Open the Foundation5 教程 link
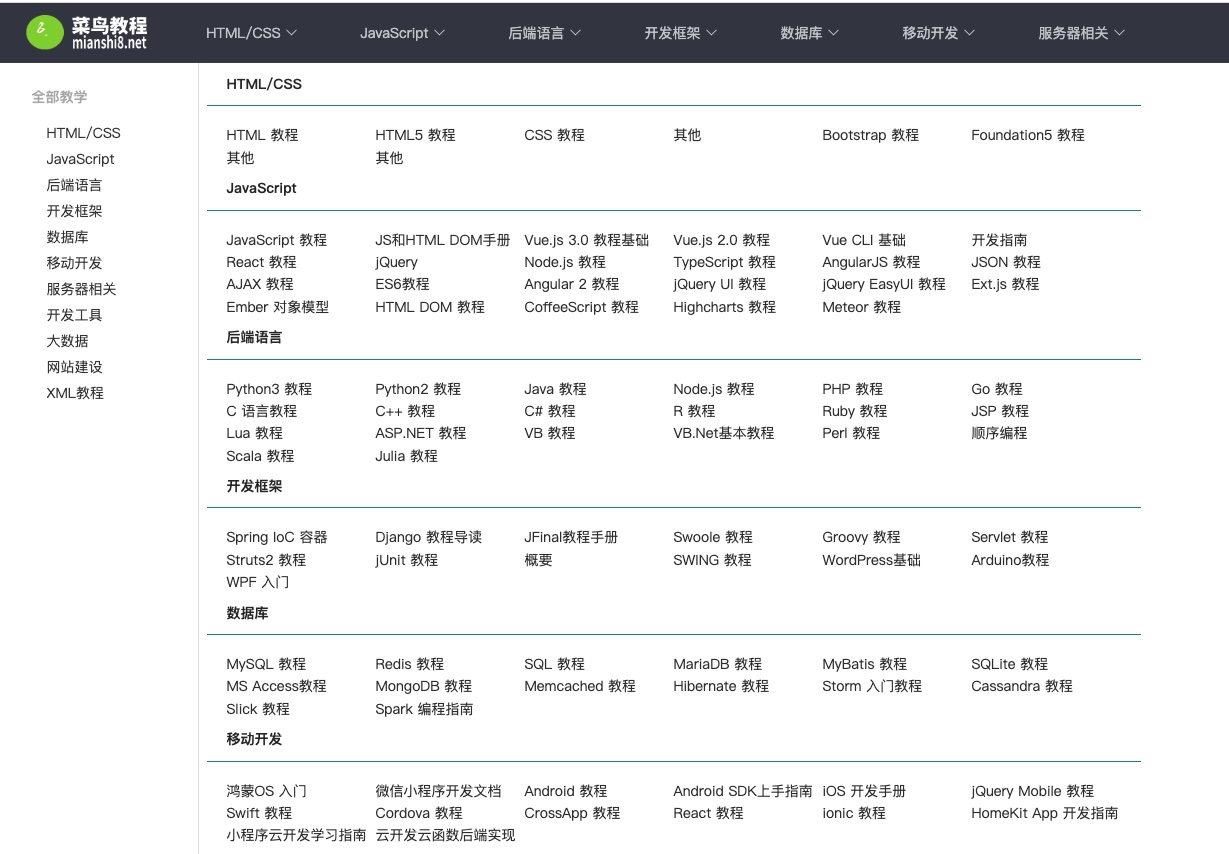Image resolution: width=1229 pixels, height=854 pixels. pos(1028,135)
